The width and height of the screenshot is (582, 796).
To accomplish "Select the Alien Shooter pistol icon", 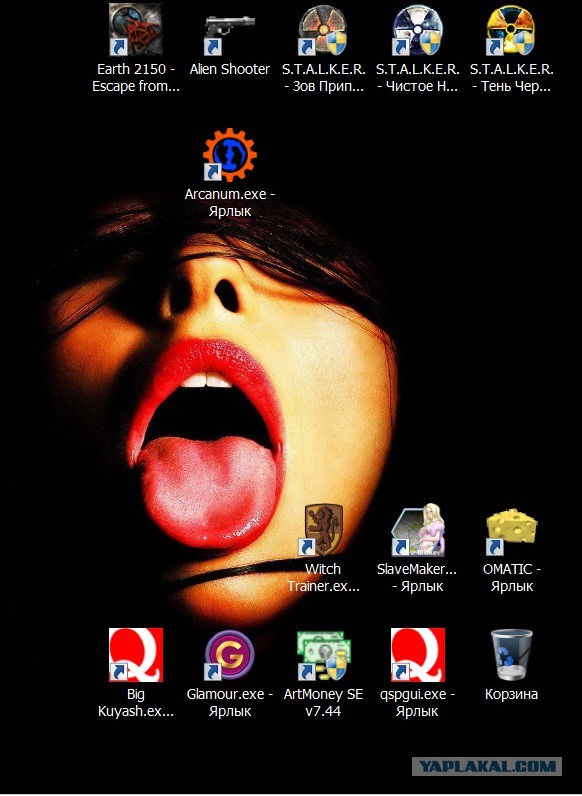I will pyautogui.click(x=230, y=33).
